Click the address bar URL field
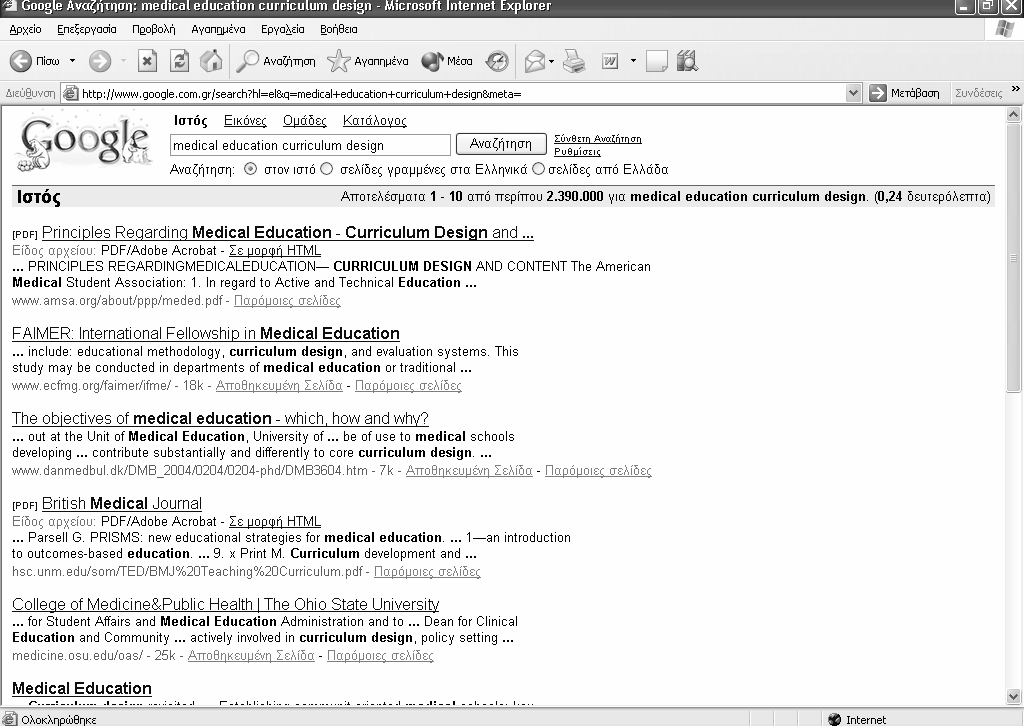Viewport: 1024px width, 726px height. [x=462, y=93]
